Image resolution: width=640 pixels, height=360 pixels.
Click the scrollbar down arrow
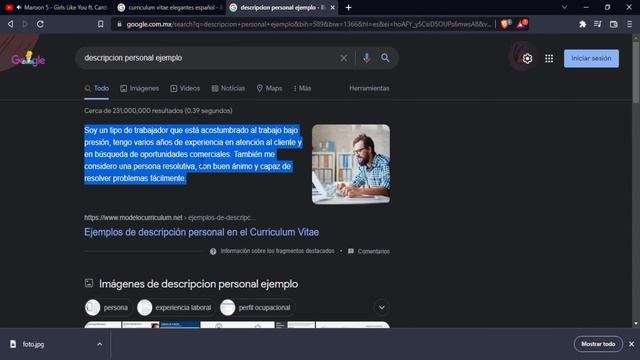tap(636, 324)
